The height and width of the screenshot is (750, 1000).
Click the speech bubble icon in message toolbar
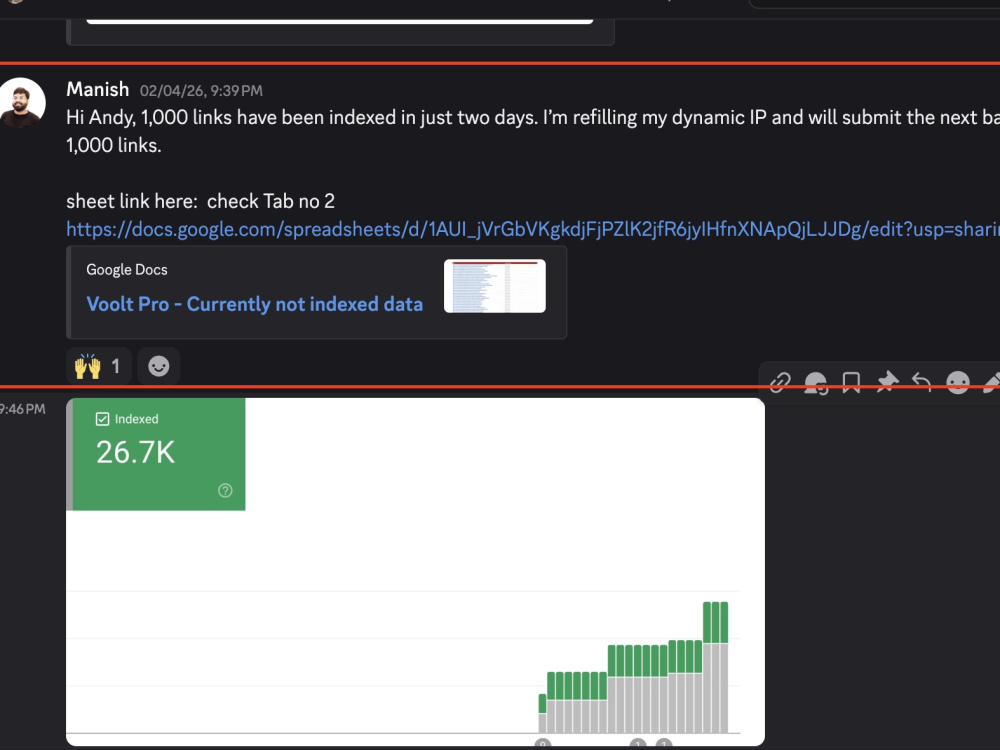(816, 382)
